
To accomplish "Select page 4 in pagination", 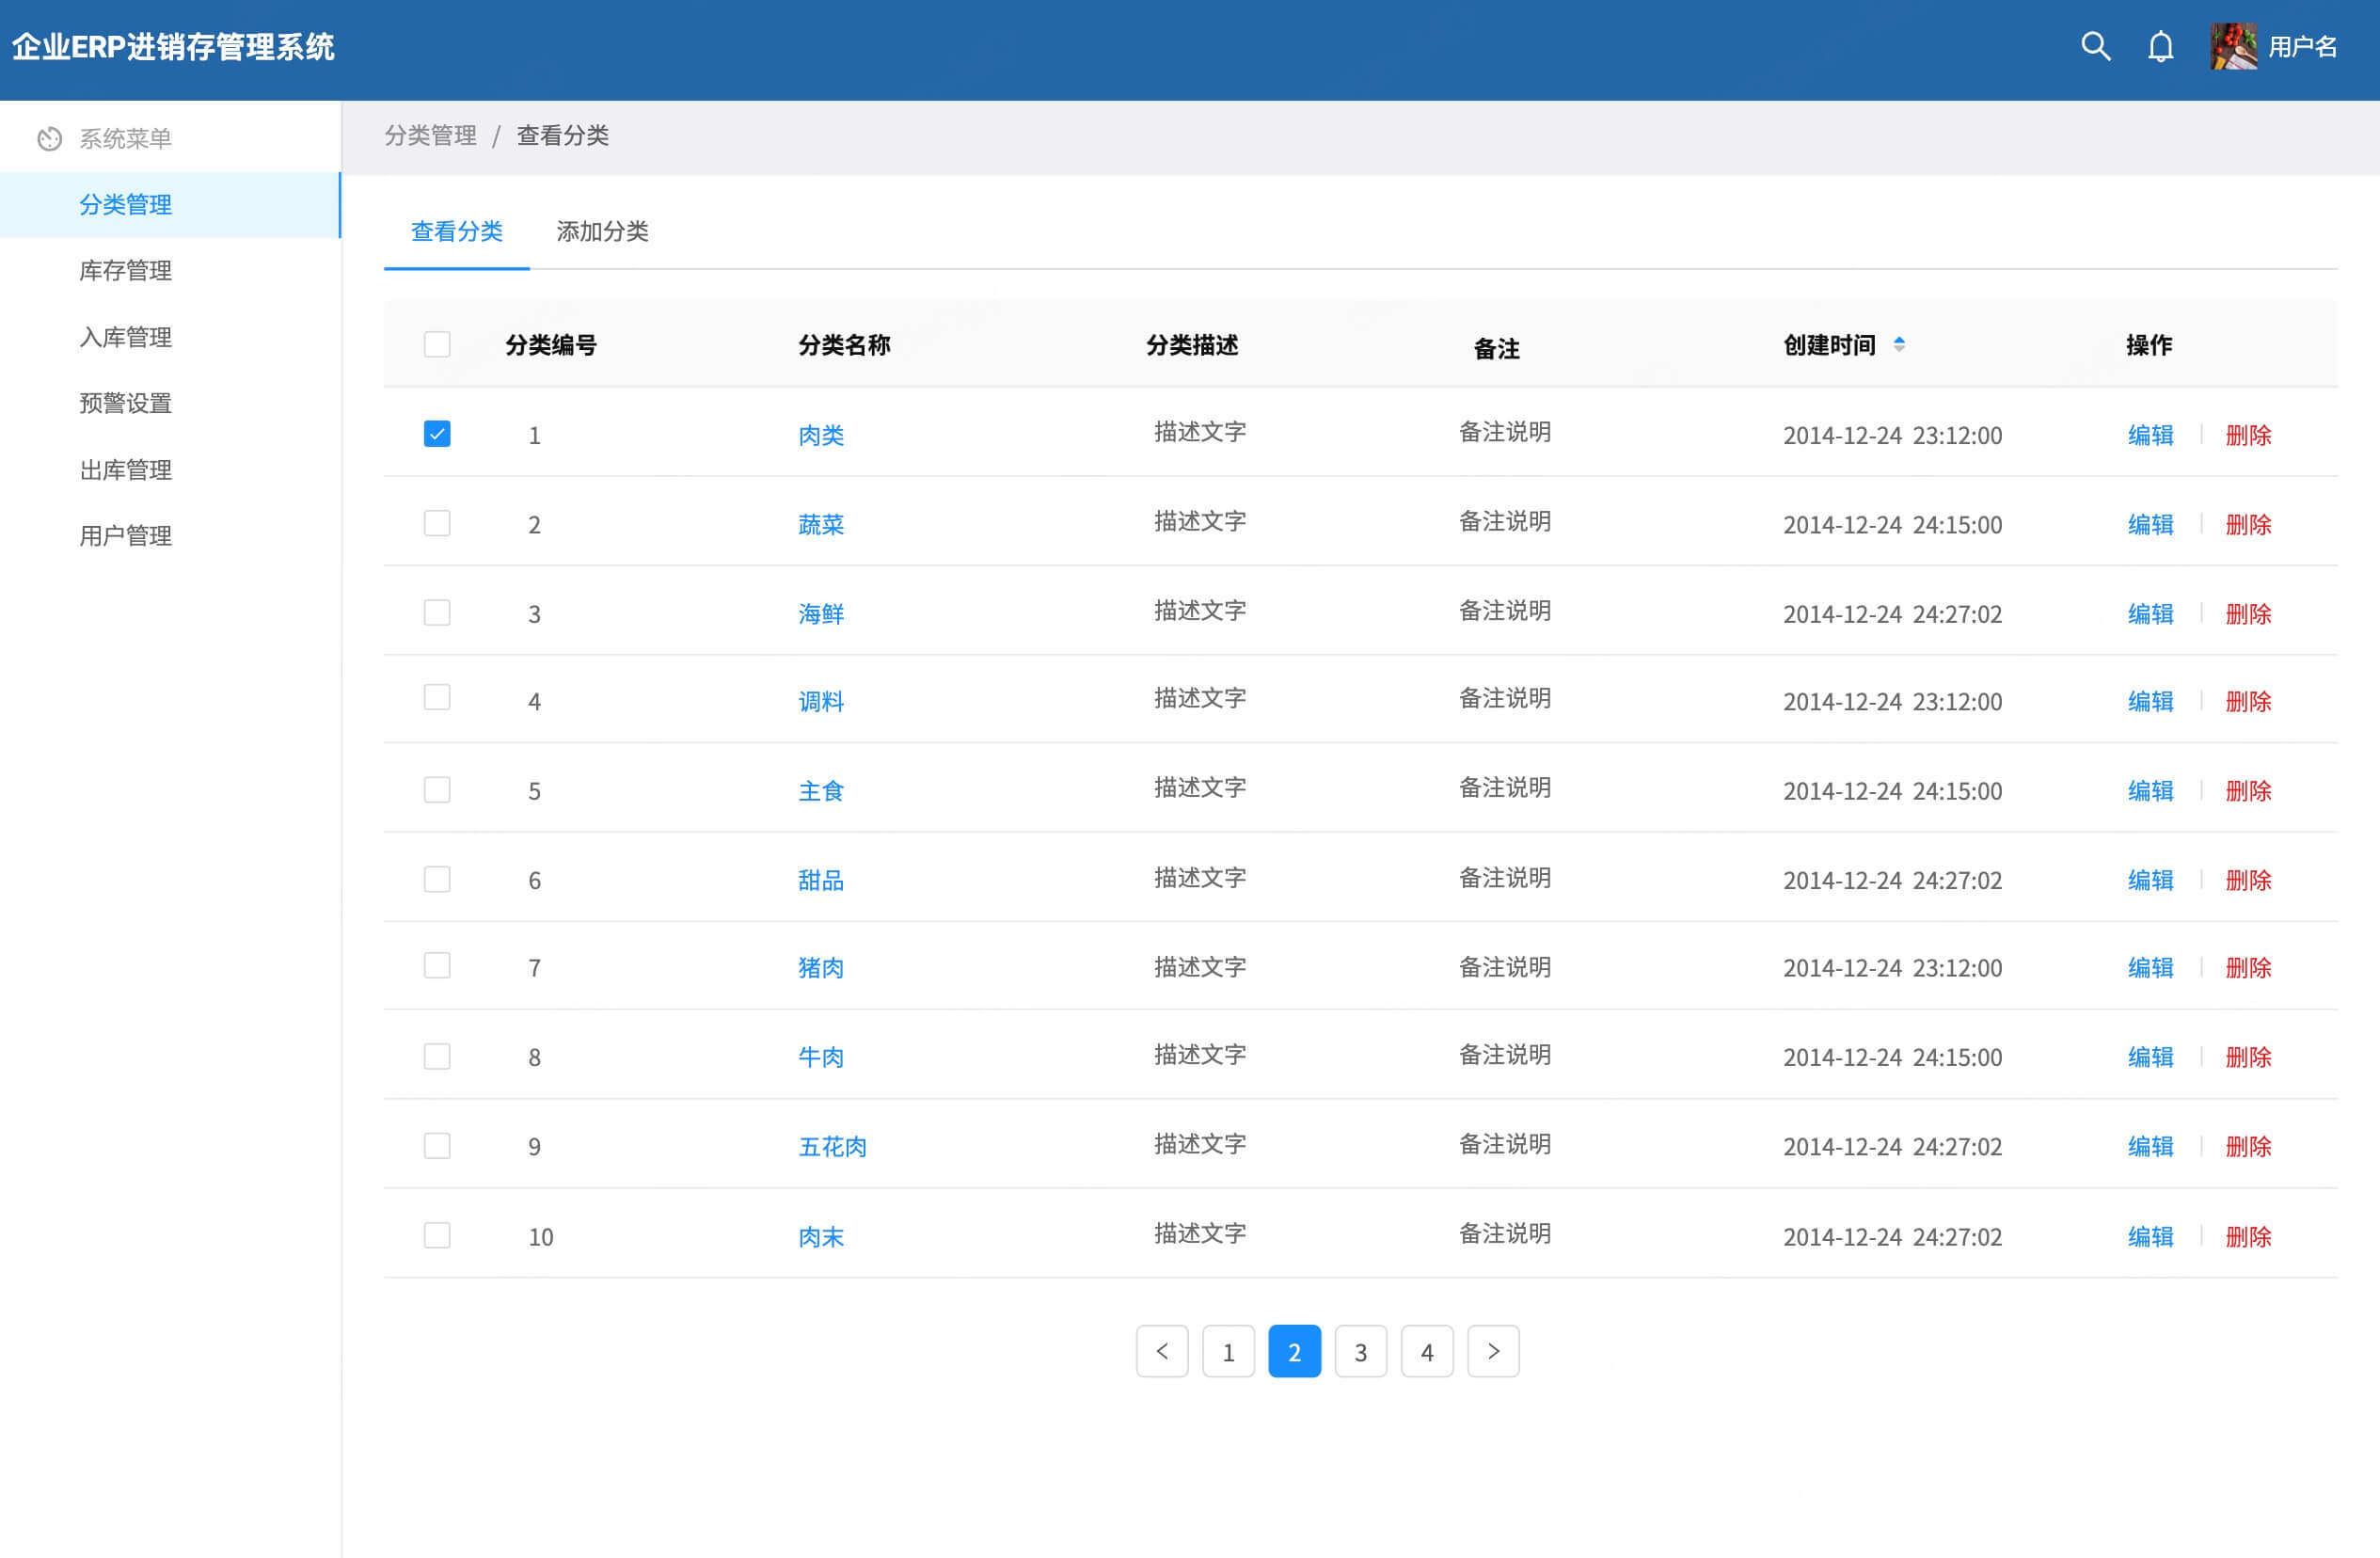I will click(x=1427, y=1351).
